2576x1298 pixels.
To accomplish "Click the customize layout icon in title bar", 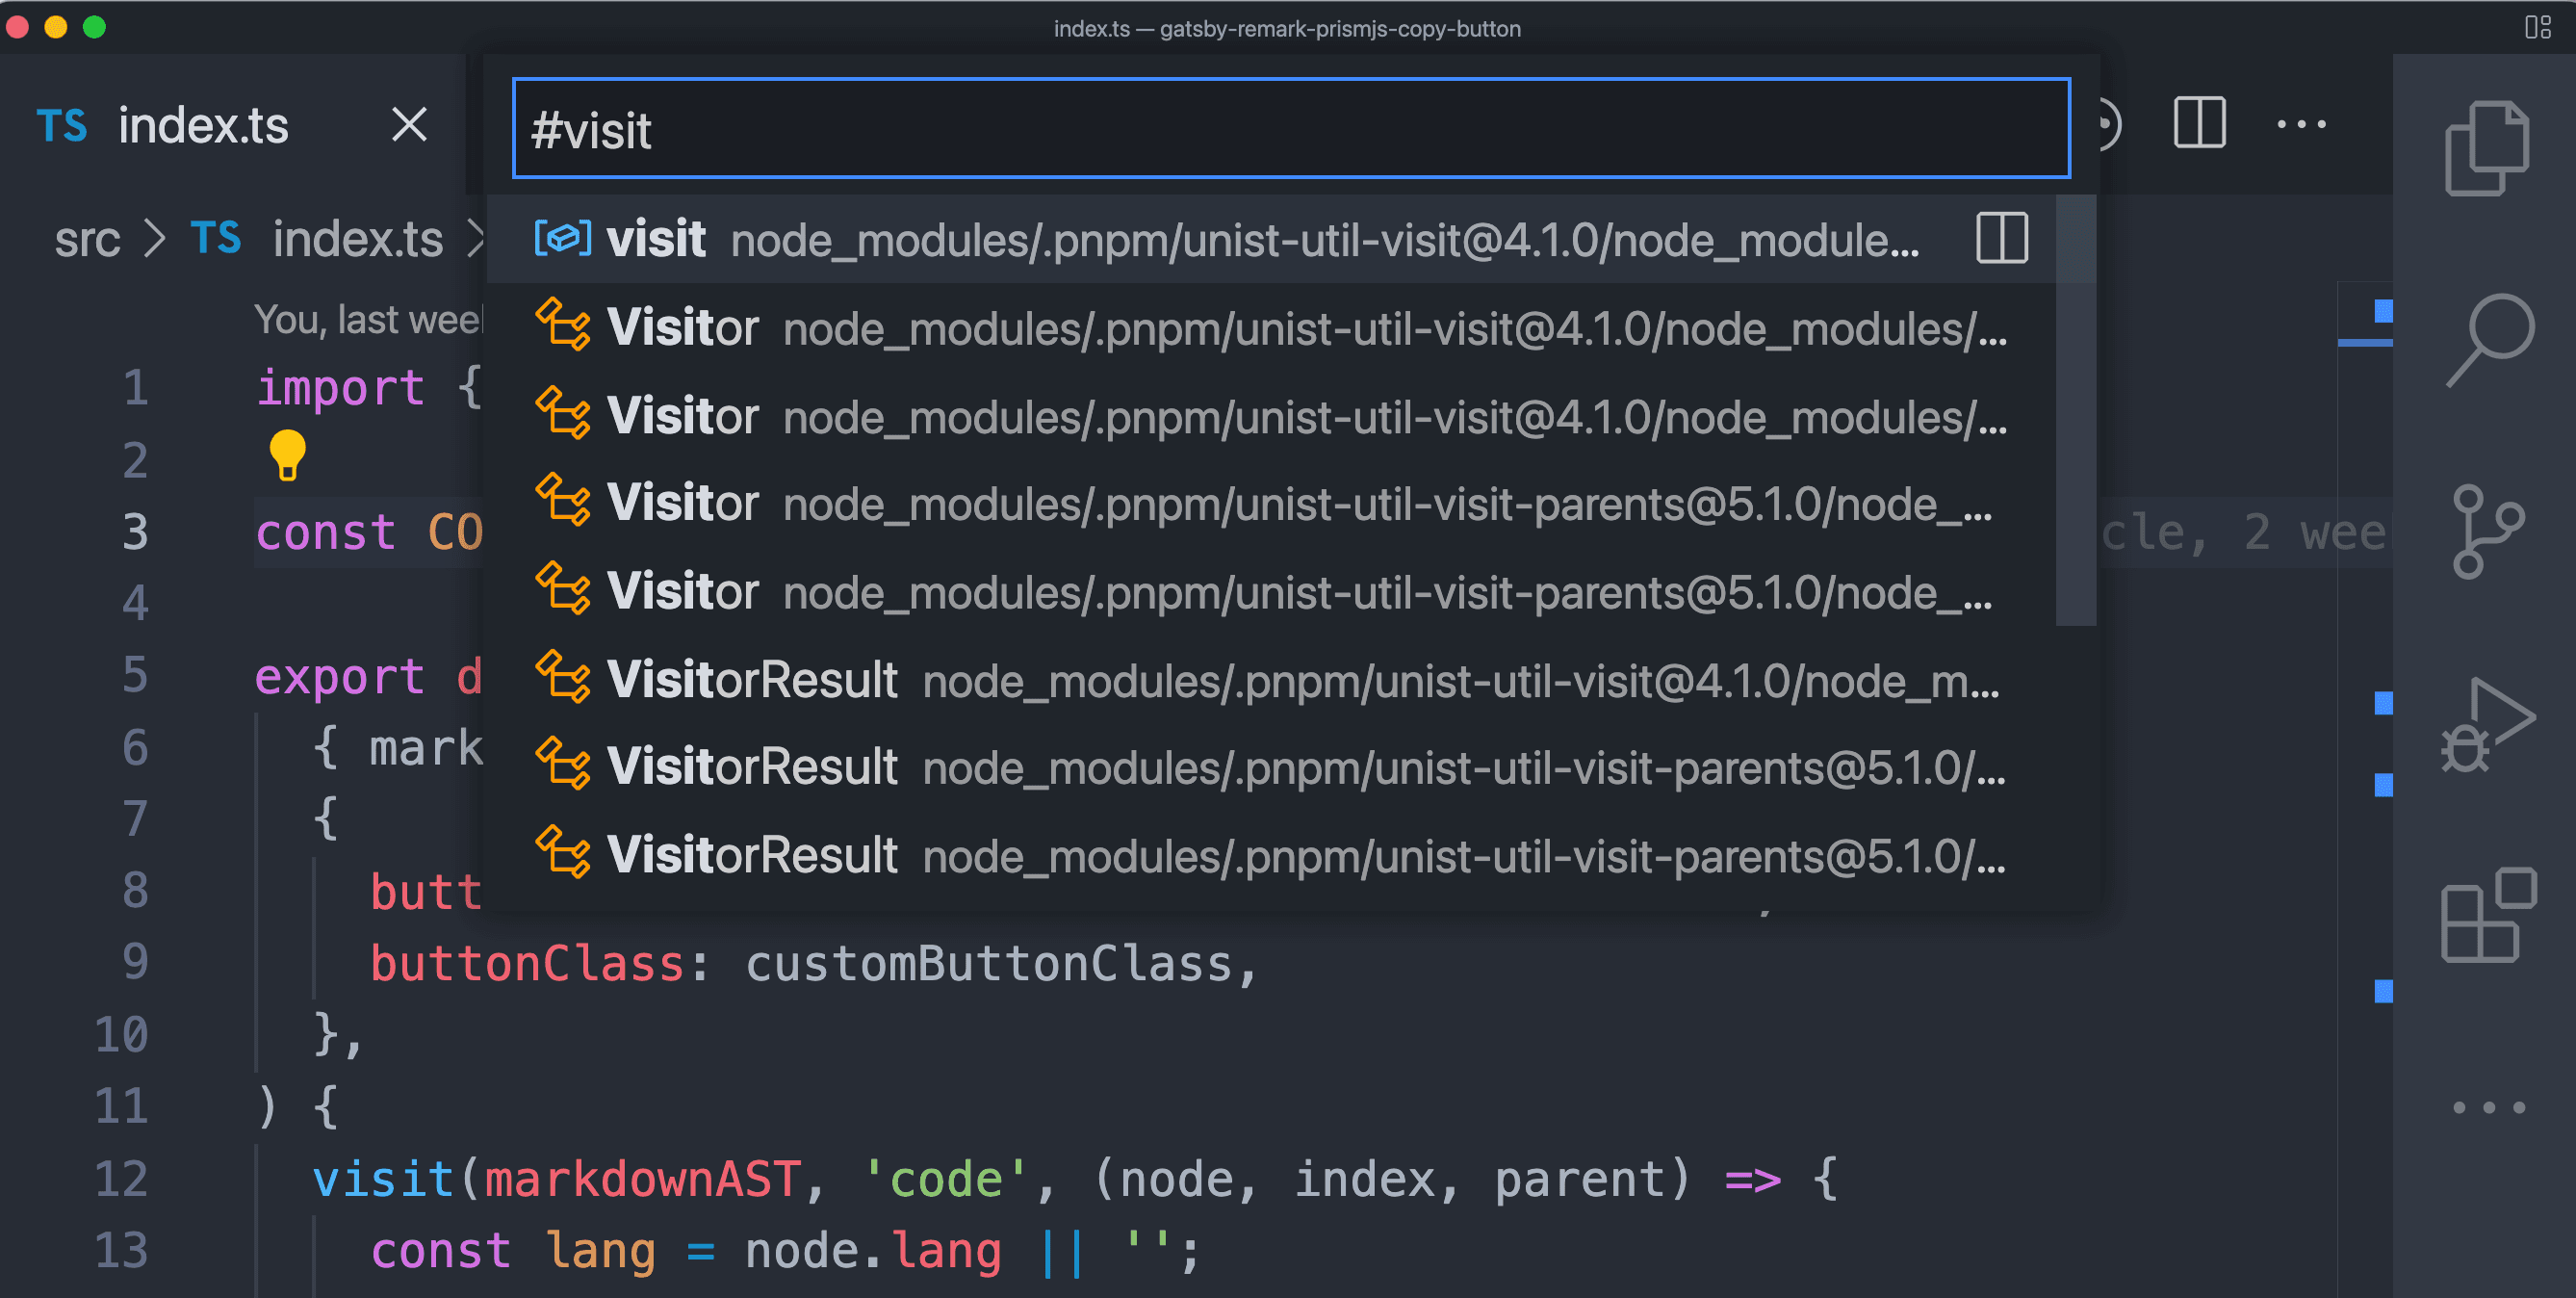I will tap(2537, 29).
